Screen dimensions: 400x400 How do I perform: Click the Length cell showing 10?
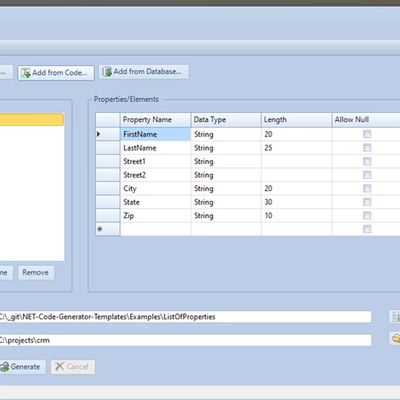tap(297, 216)
